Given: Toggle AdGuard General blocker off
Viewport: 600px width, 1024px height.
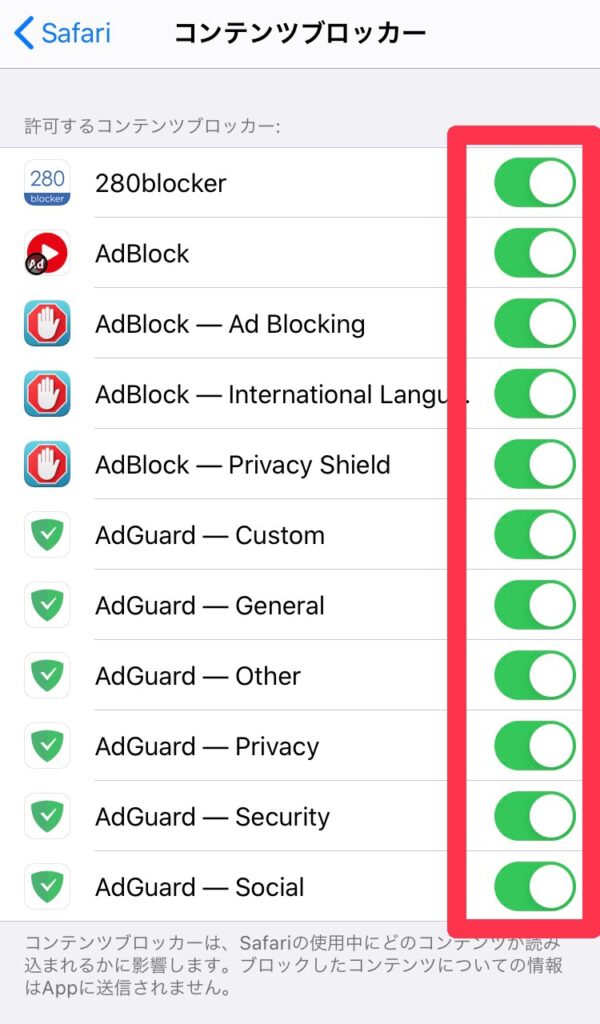Looking at the screenshot, I should 534,605.
